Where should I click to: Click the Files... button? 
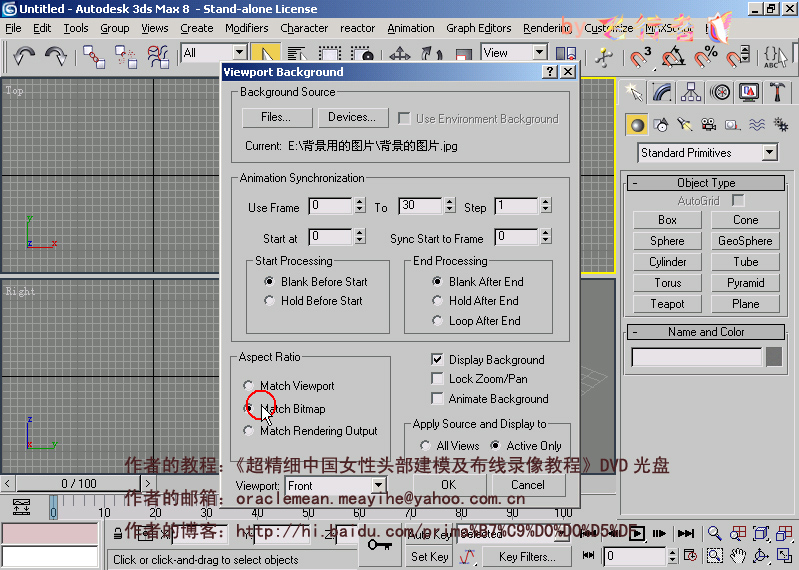(277, 117)
